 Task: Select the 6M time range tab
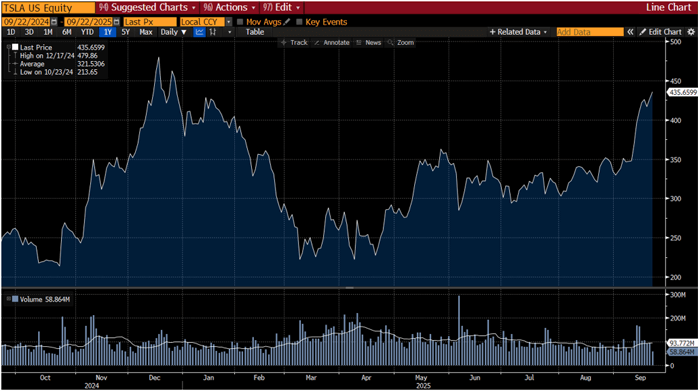point(67,32)
